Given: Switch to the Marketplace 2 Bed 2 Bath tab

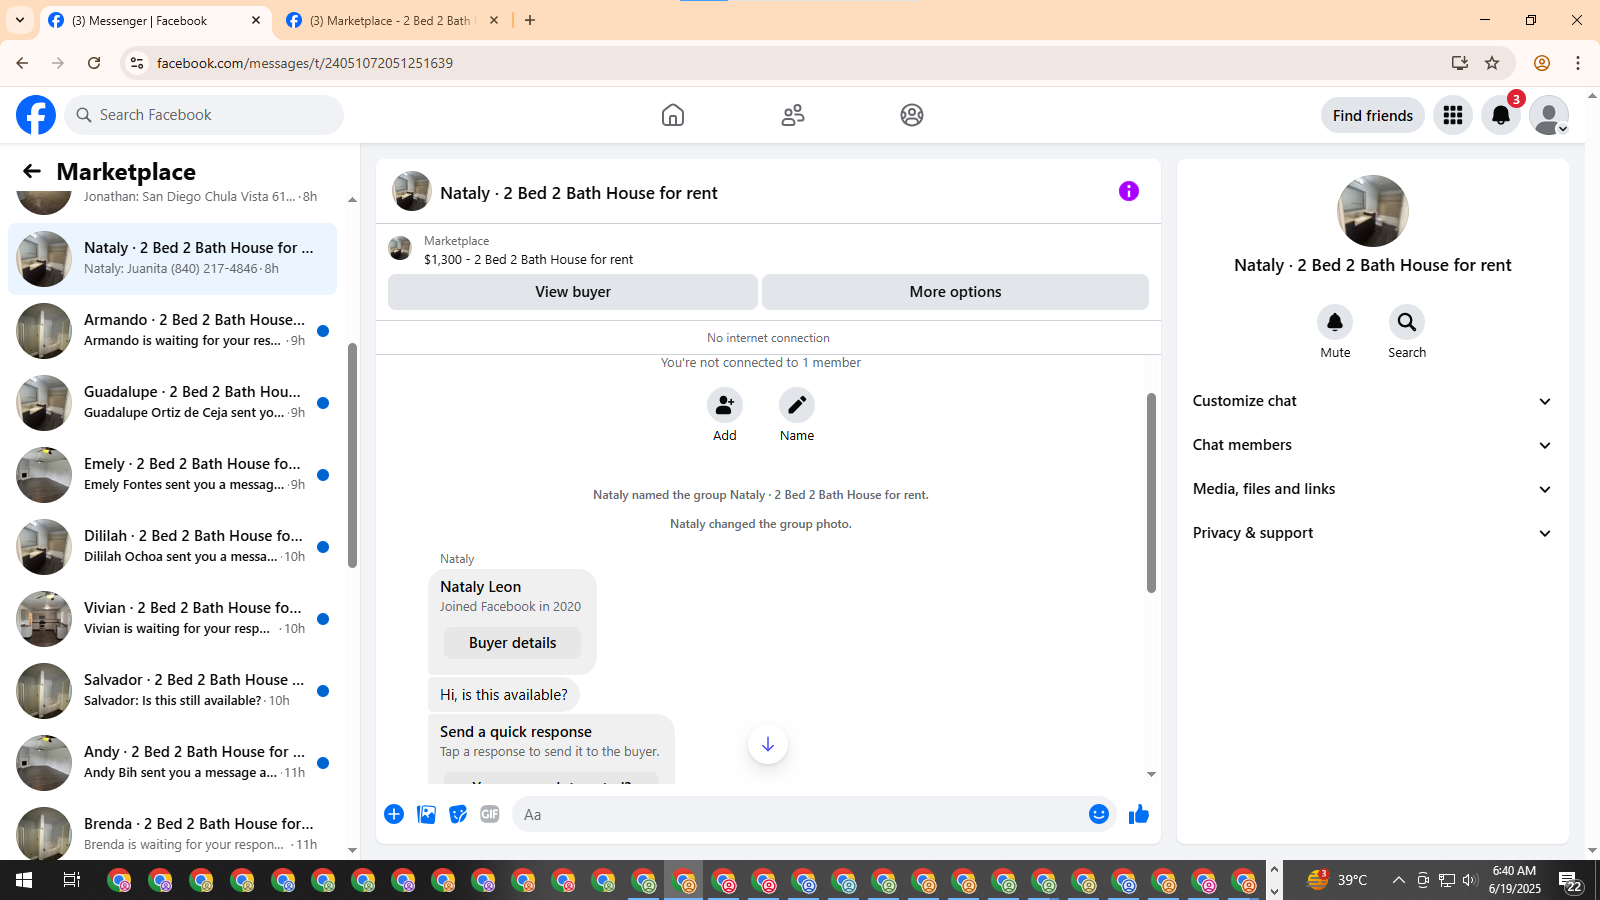Looking at the screenshot, I should click(392, 21).
